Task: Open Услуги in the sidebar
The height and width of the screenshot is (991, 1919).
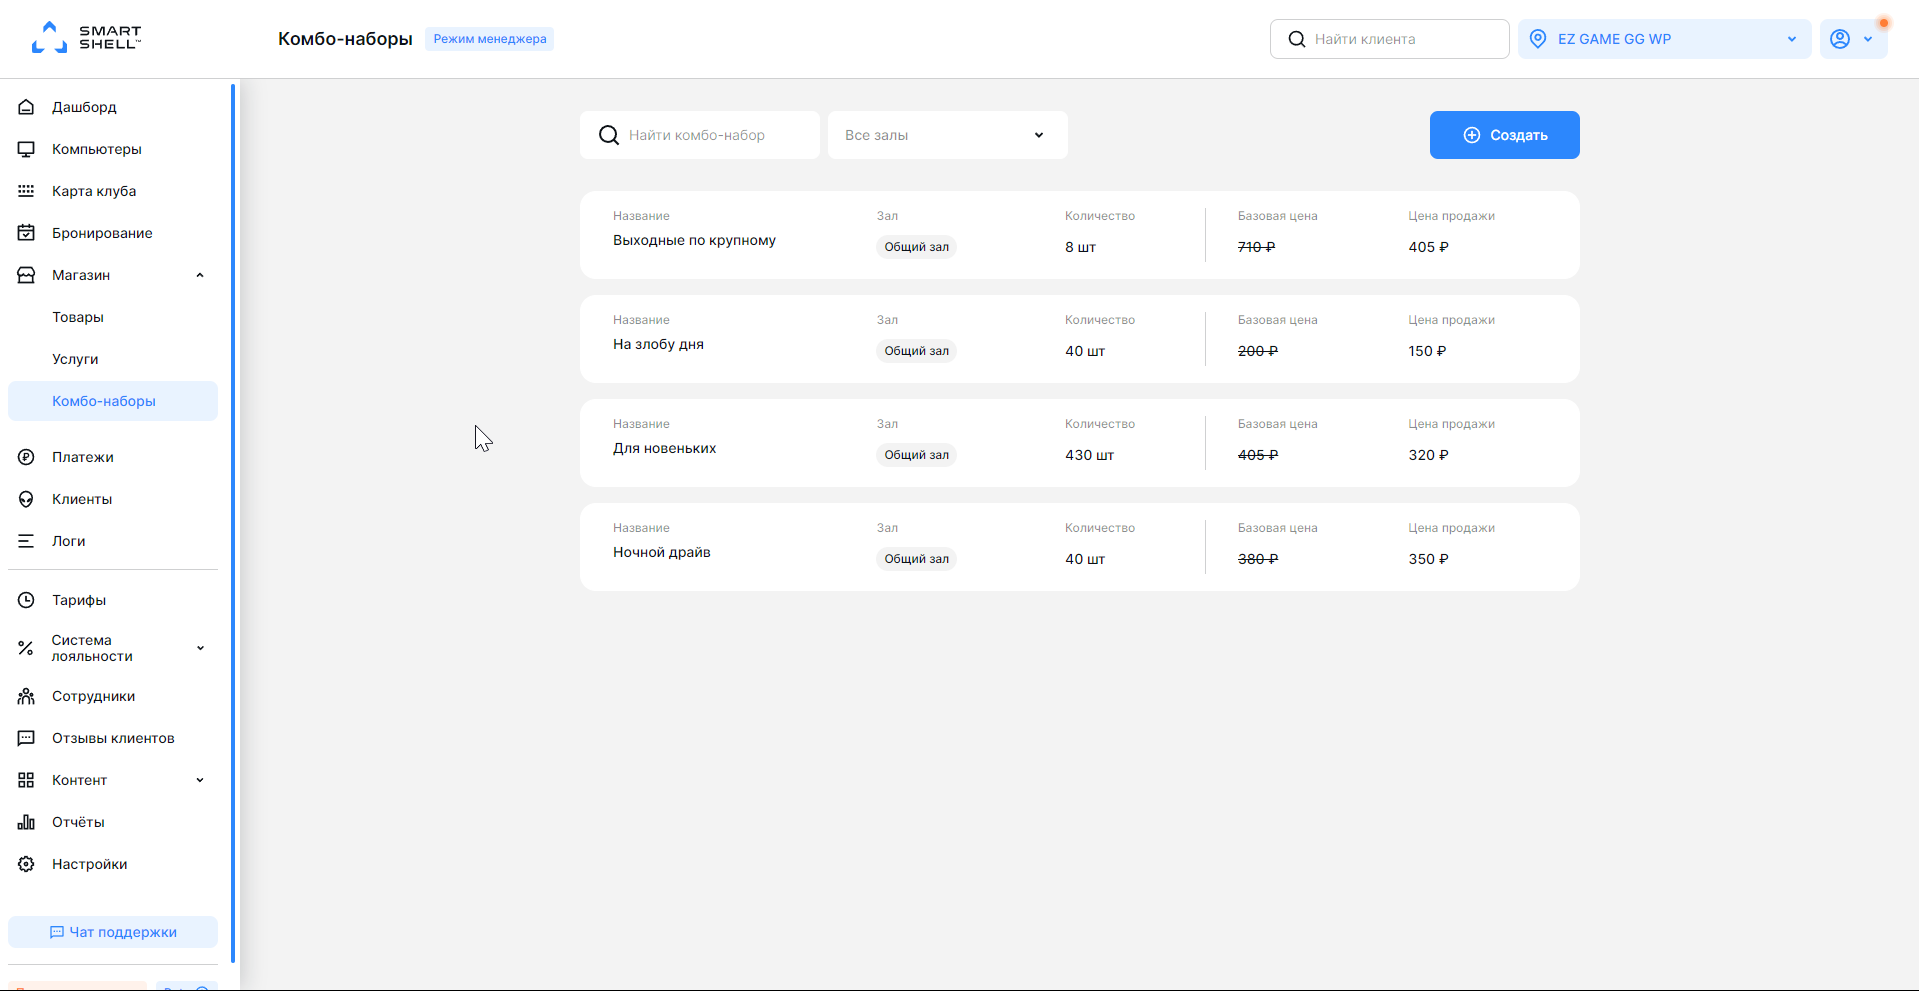Action: point(75,359)
